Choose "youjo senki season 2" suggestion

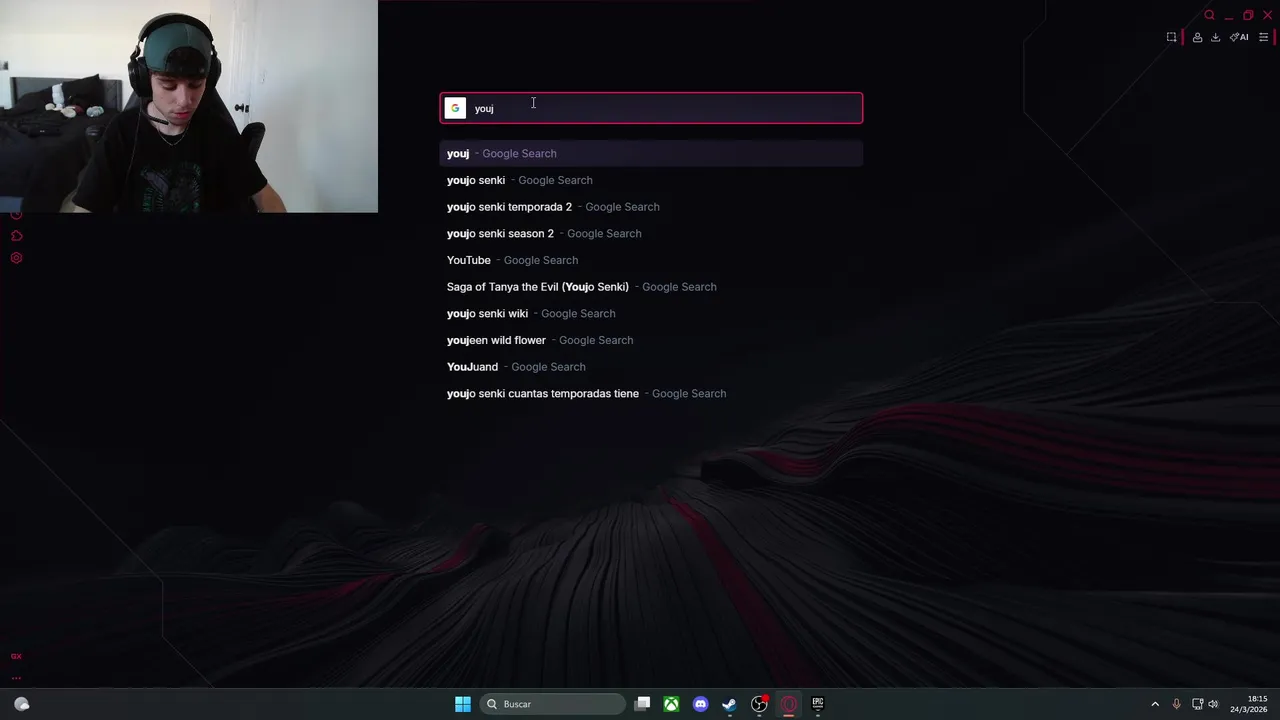[651, 234]
